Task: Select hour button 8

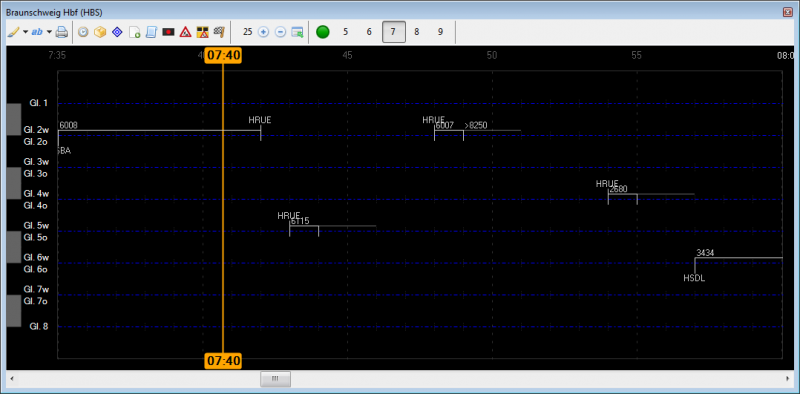Action: click(416, 32)
